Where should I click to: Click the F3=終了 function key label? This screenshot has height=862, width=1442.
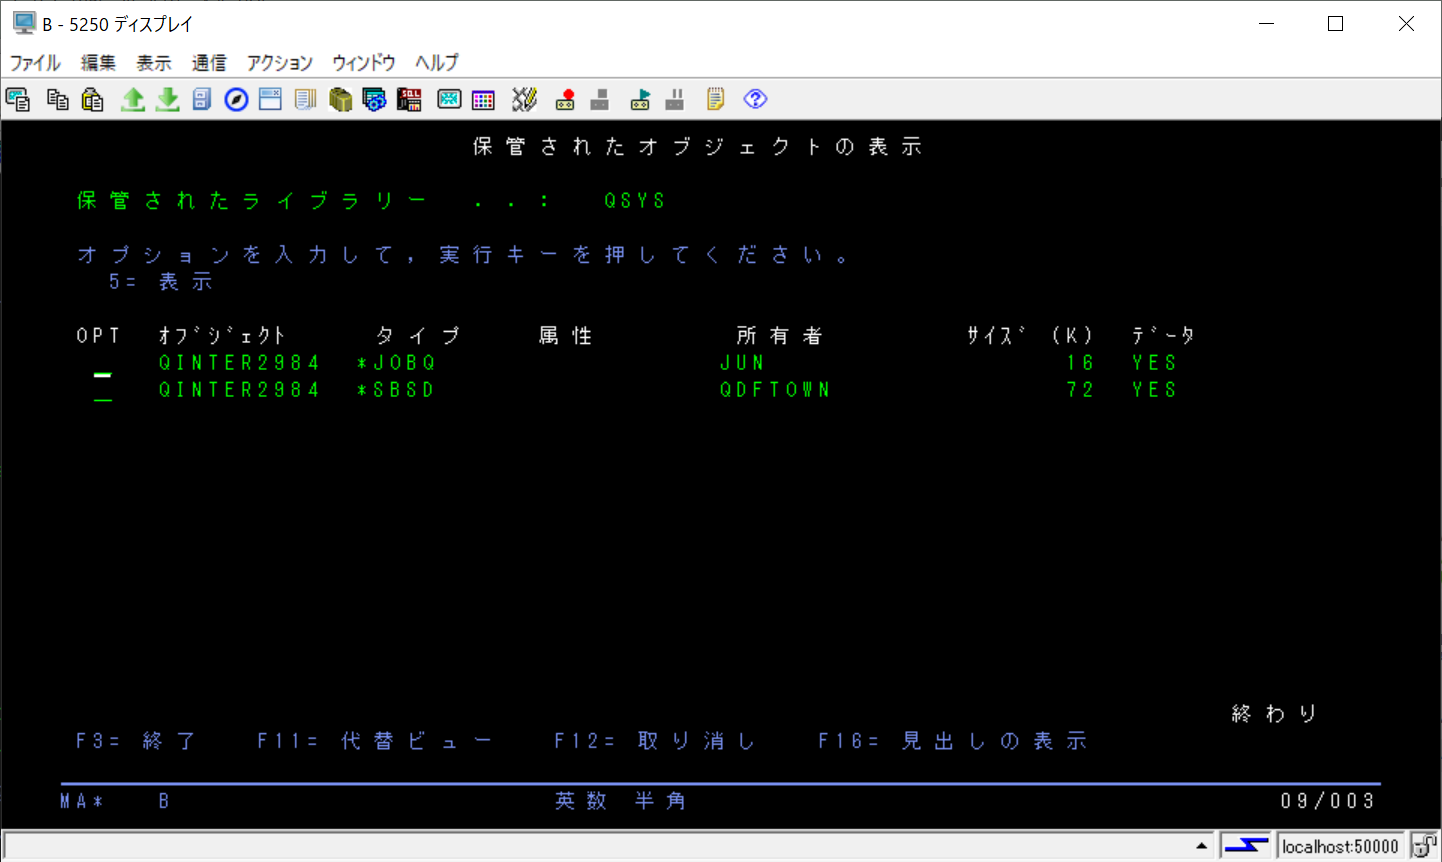pos(137,741)
